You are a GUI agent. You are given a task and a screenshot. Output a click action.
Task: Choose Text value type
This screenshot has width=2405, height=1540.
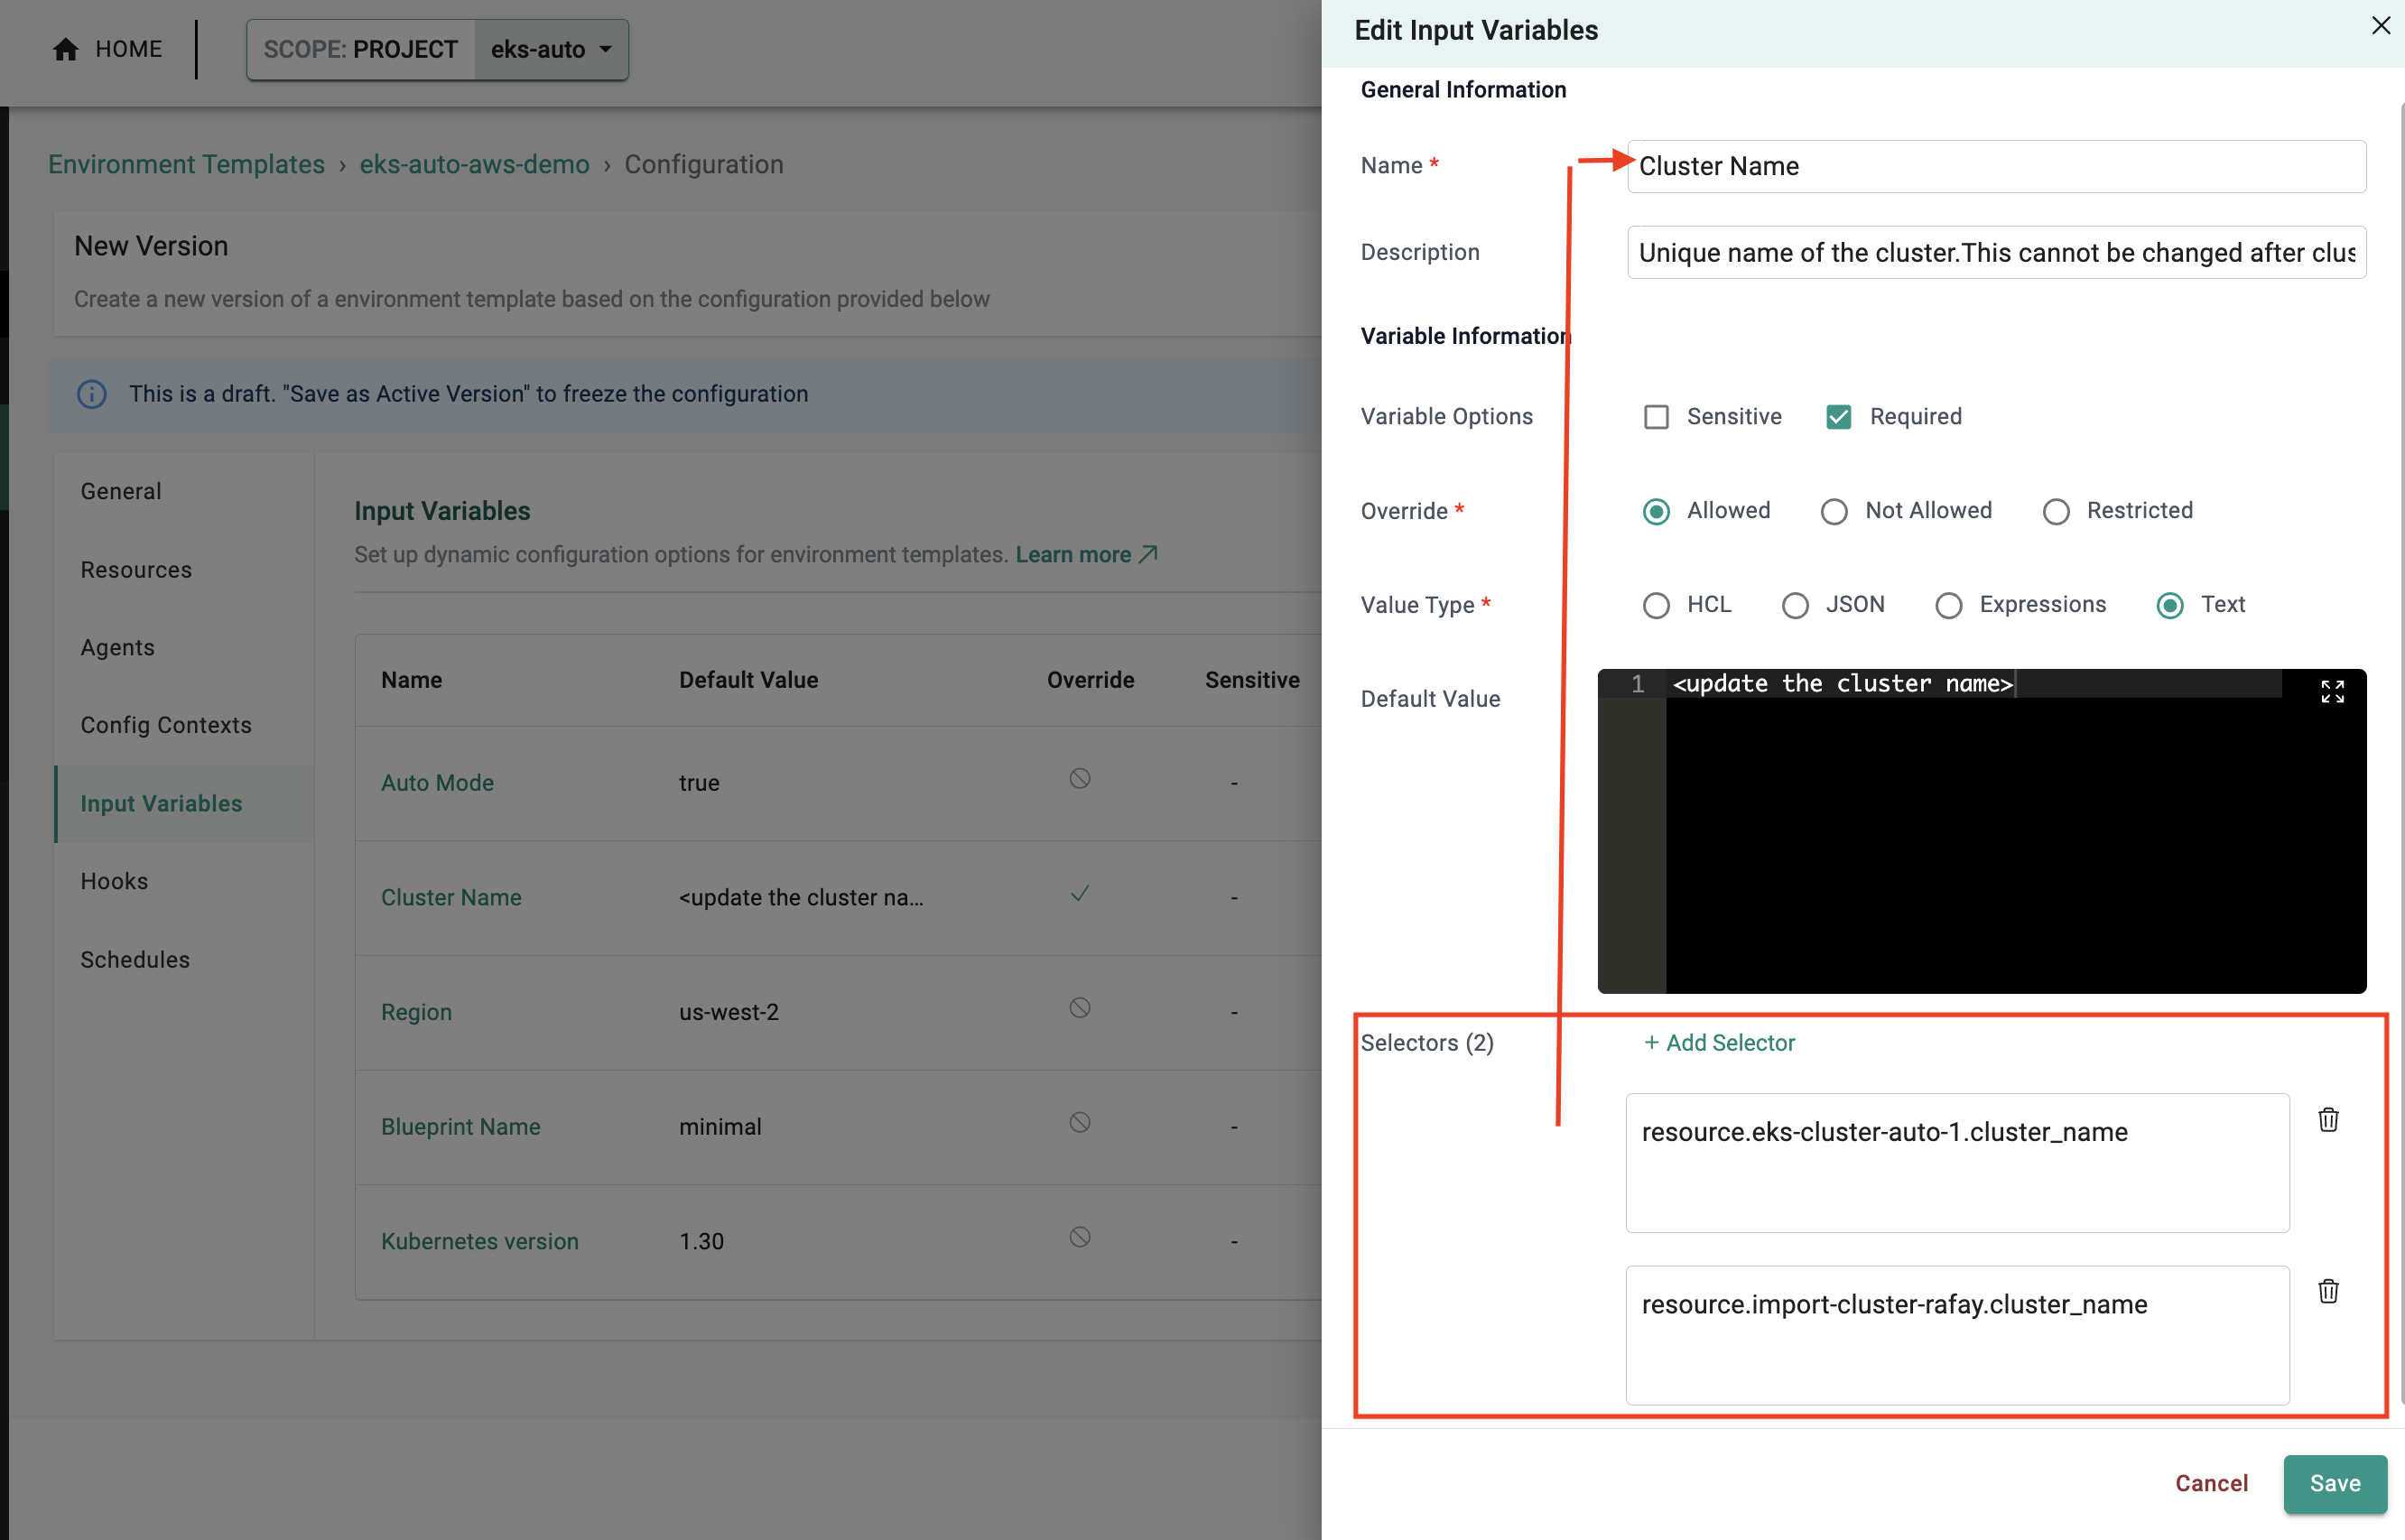click(2170, 605)
